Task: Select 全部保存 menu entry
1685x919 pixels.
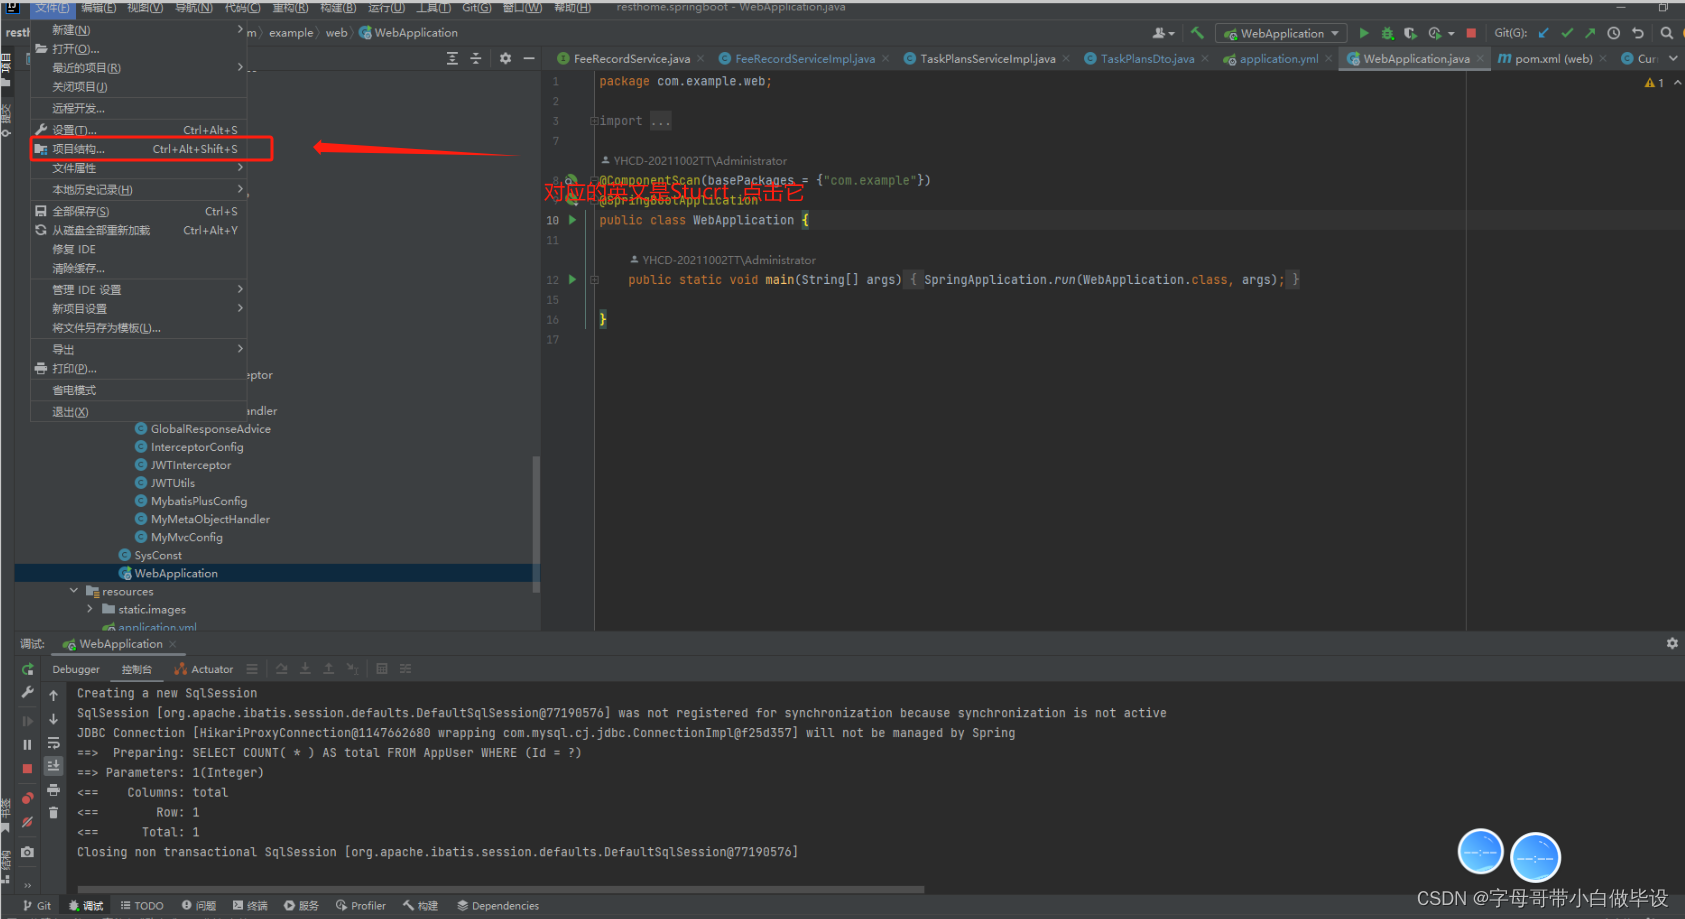Action: (138, 211)
